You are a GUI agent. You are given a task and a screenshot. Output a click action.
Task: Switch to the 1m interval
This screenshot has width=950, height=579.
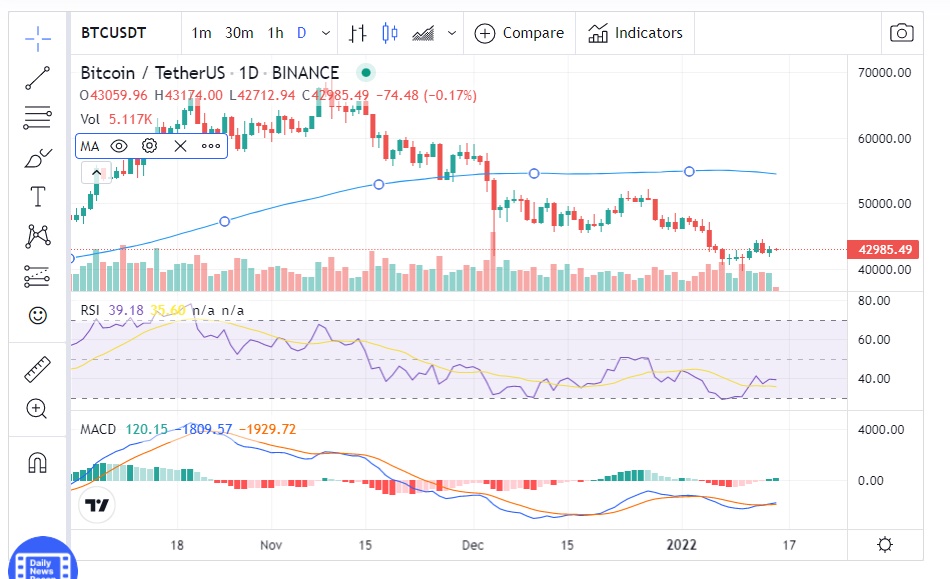202,33
